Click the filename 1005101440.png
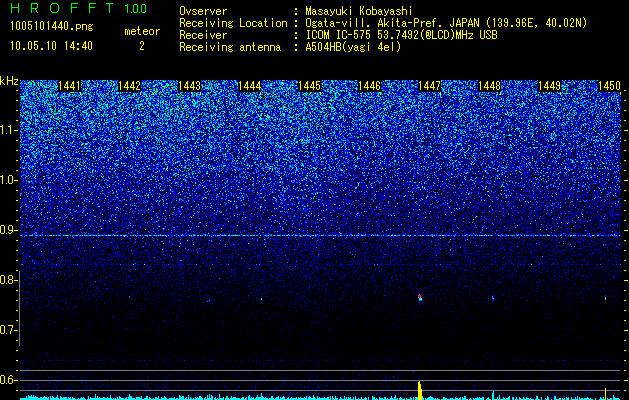629x400 pixels. (51, 26)
